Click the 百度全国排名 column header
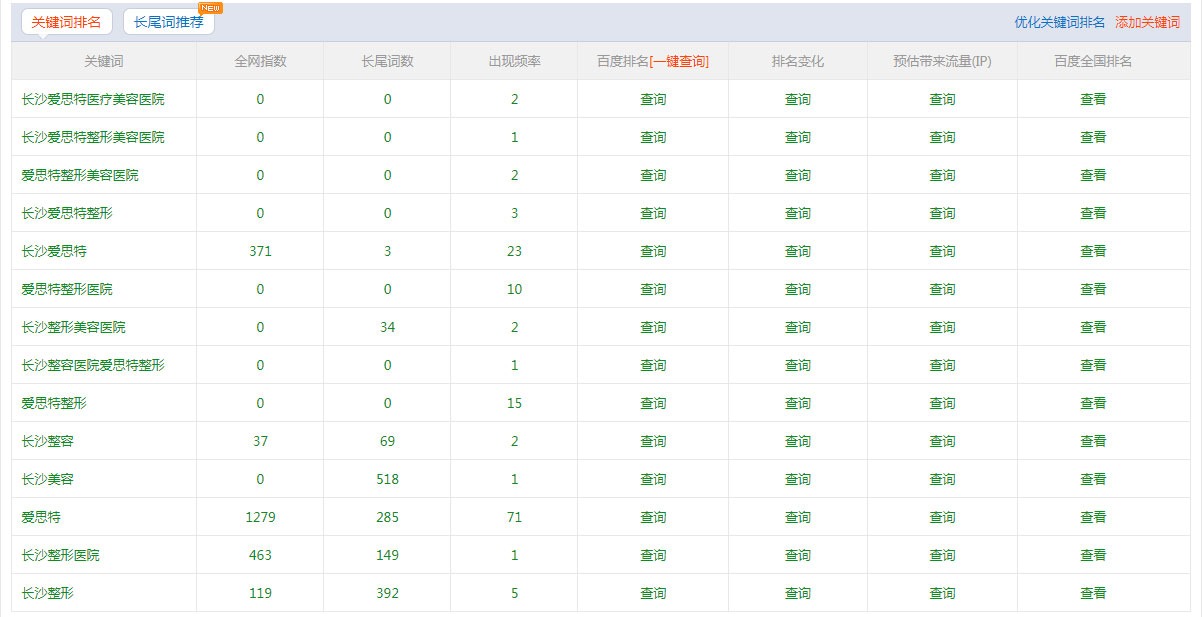Viewport: 1202px width, 617px height. [x=1093, y=61]
